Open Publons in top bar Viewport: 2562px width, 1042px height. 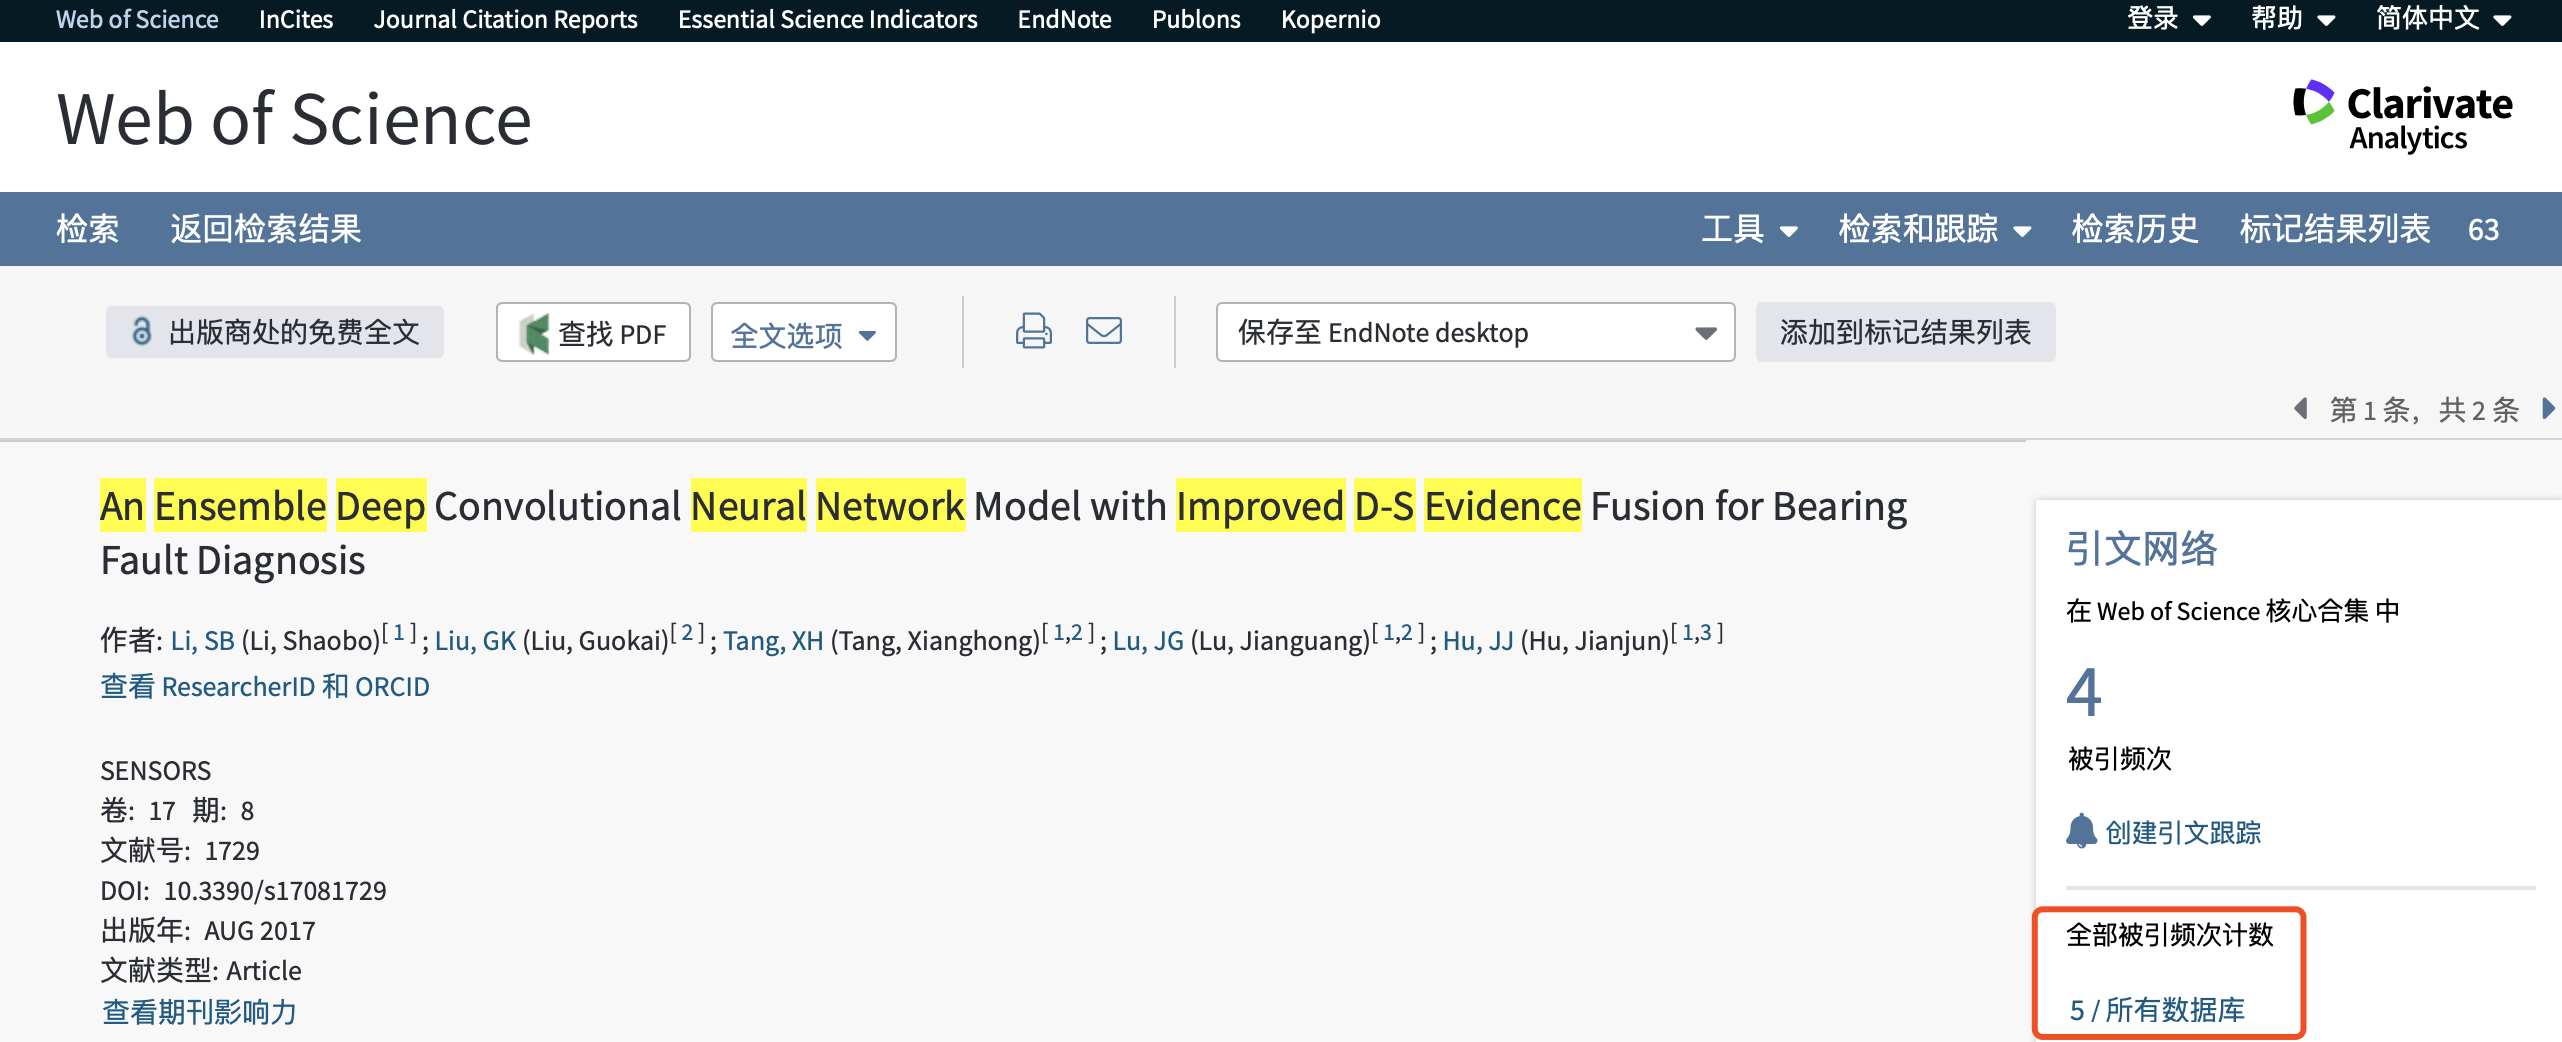point(1196,19)
